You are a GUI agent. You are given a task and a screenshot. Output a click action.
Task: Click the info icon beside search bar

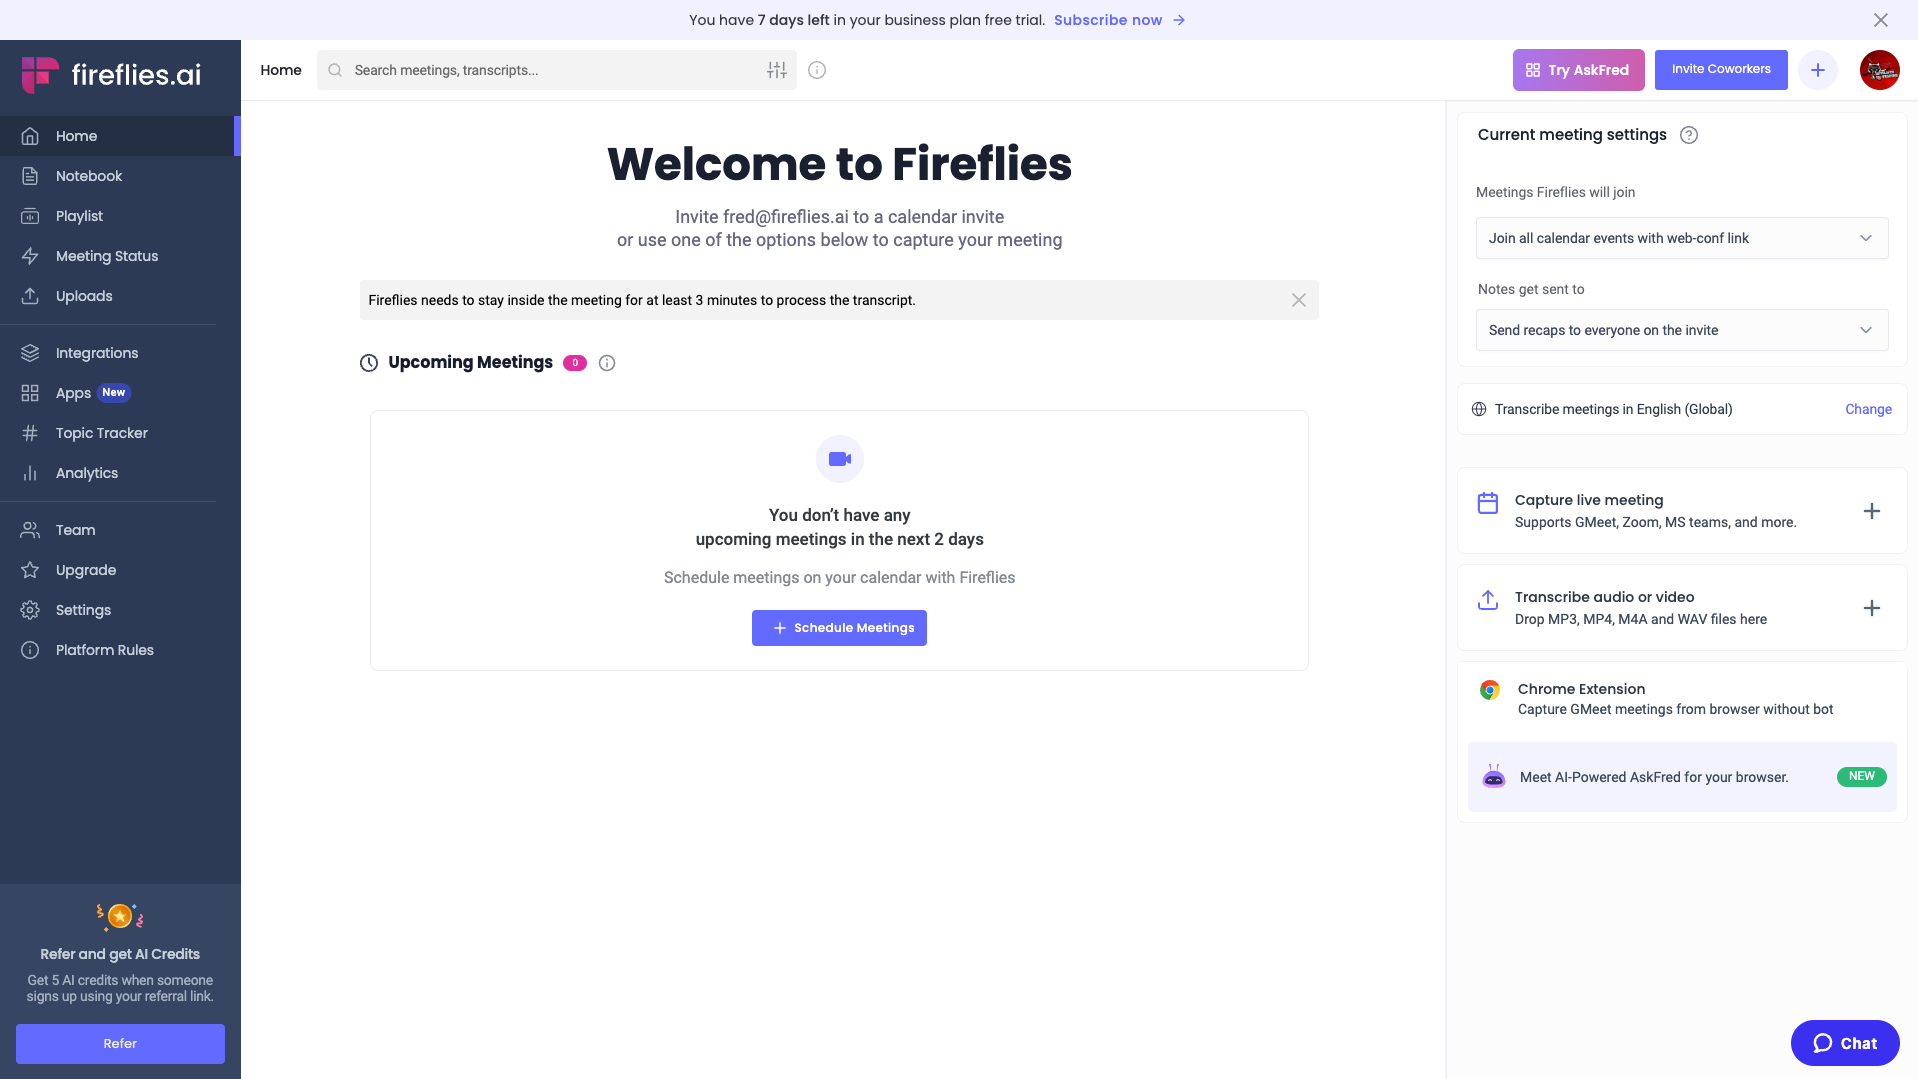(x=817, y=70)
